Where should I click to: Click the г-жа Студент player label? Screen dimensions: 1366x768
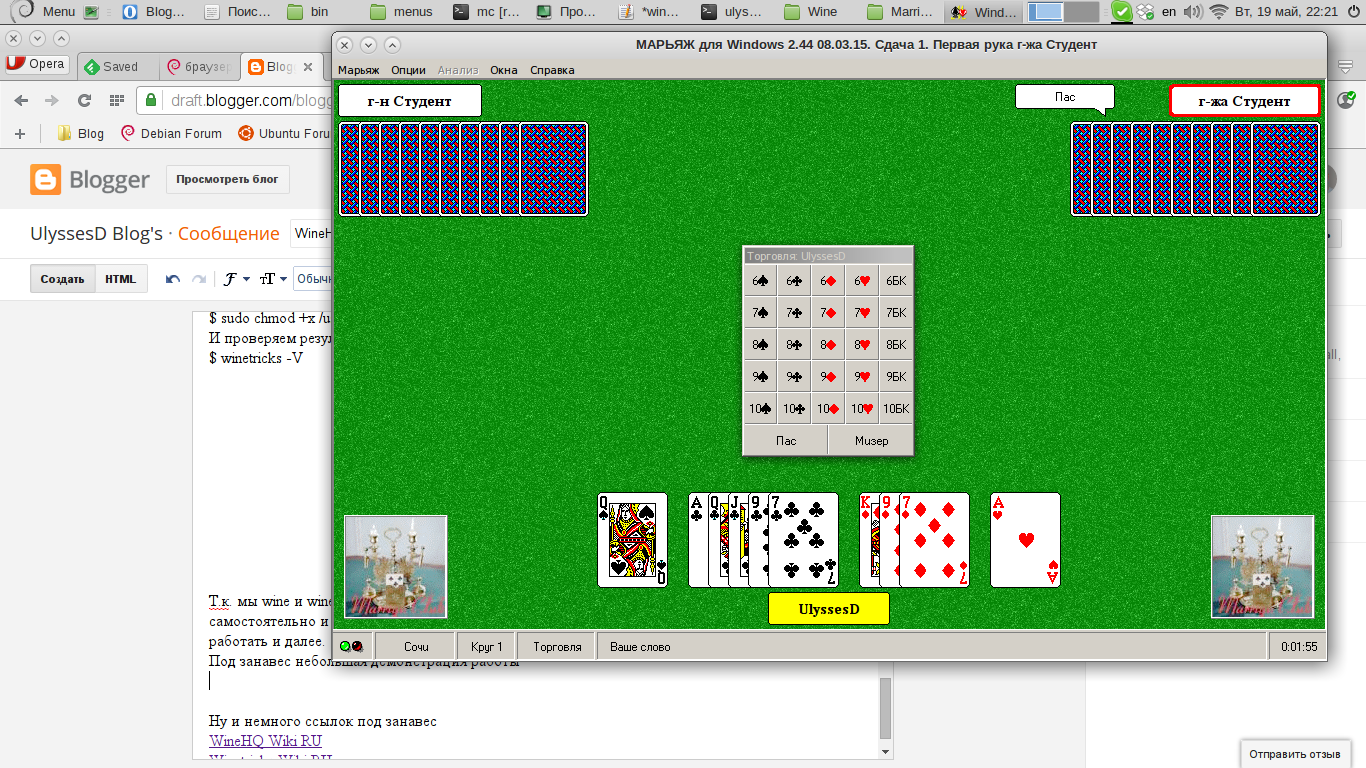tap(1245, 101)
